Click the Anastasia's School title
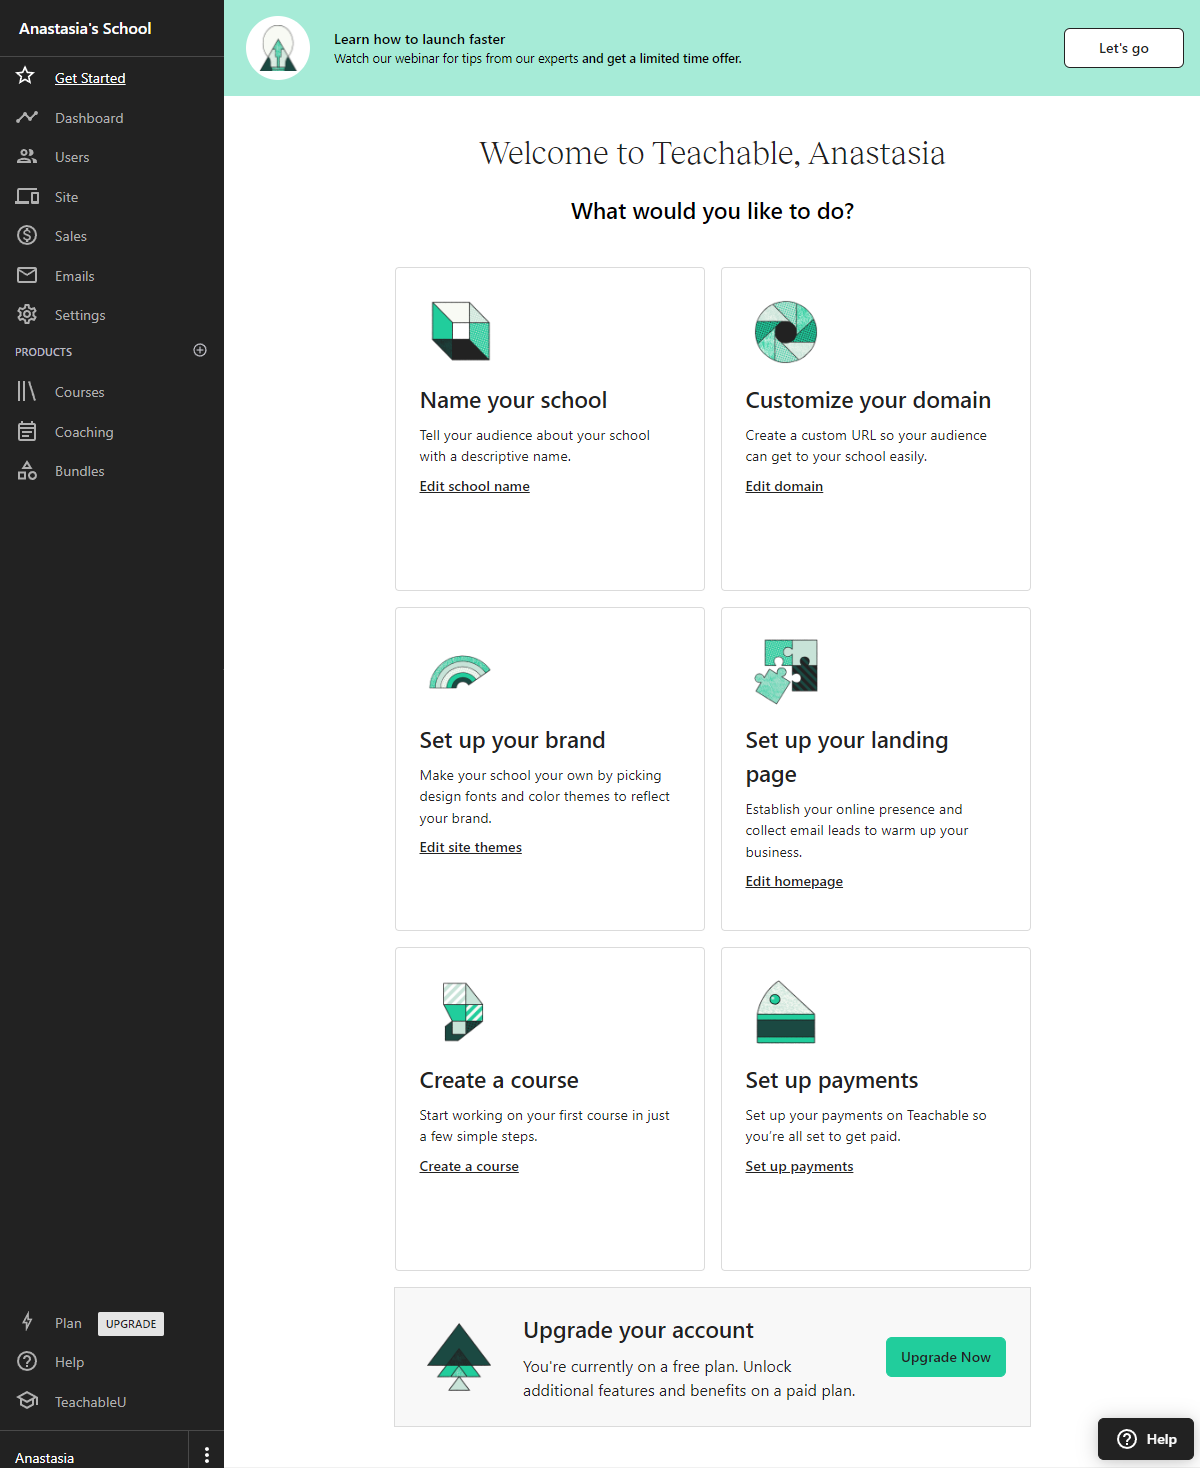The width and height of the screenshot is (1200, 1468). (x=85, y=28)
